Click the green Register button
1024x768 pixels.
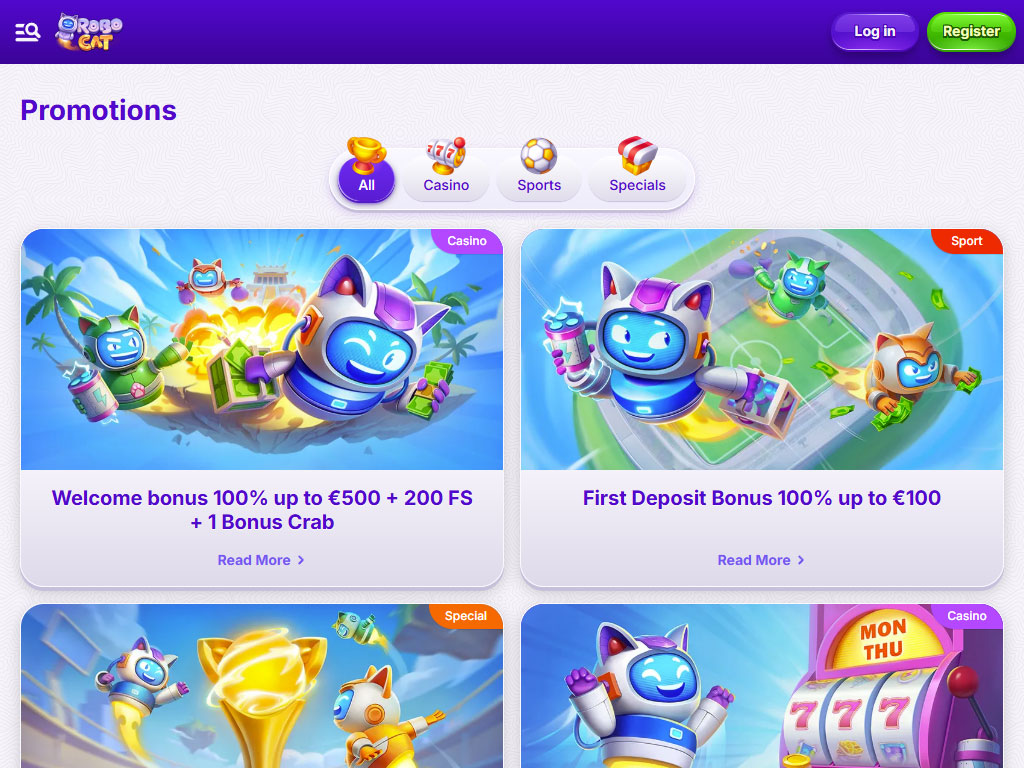point(971,31)
